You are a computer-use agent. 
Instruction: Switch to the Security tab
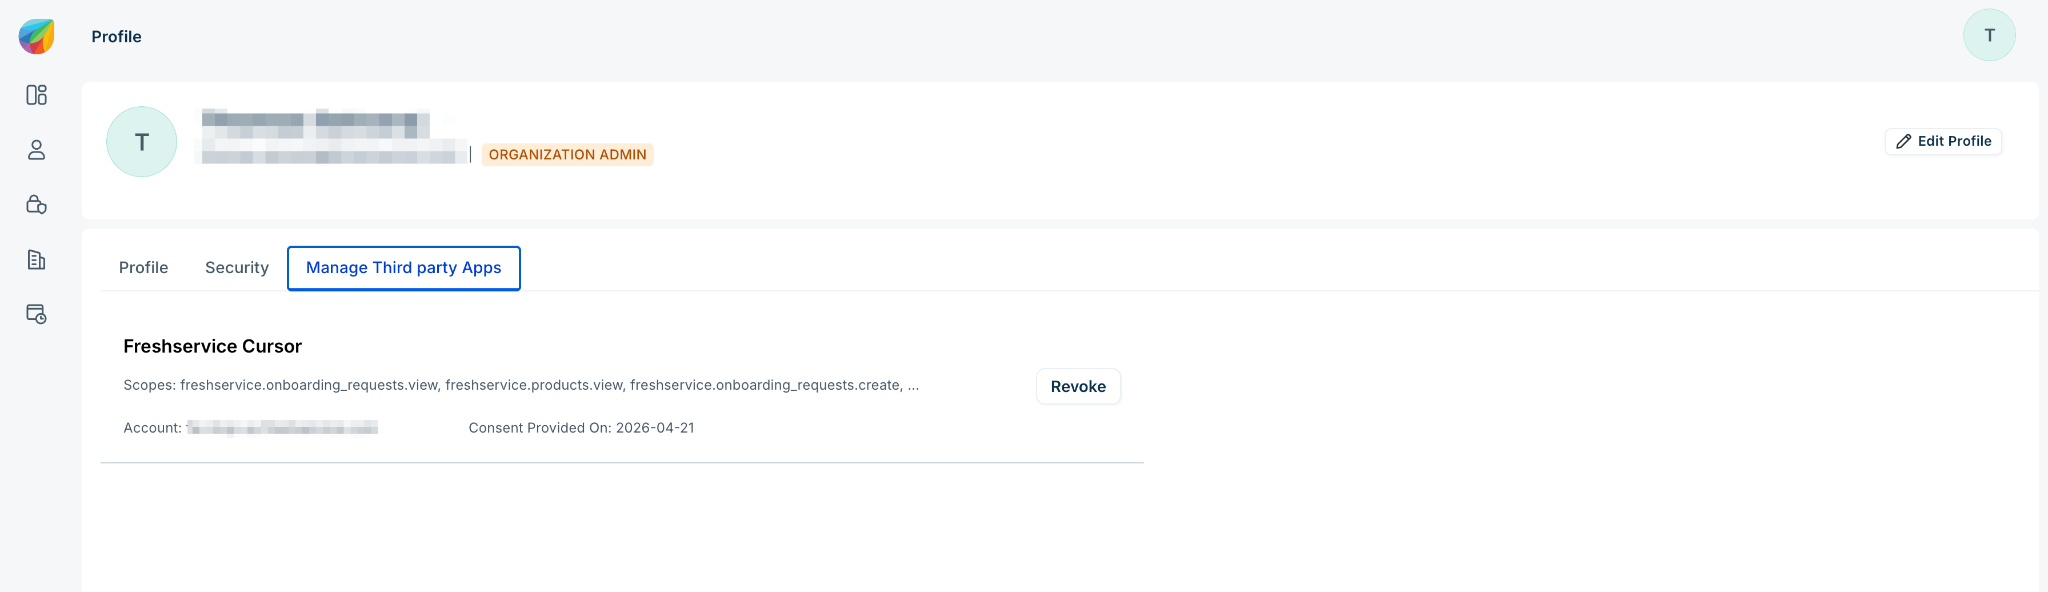pos(237,268)
